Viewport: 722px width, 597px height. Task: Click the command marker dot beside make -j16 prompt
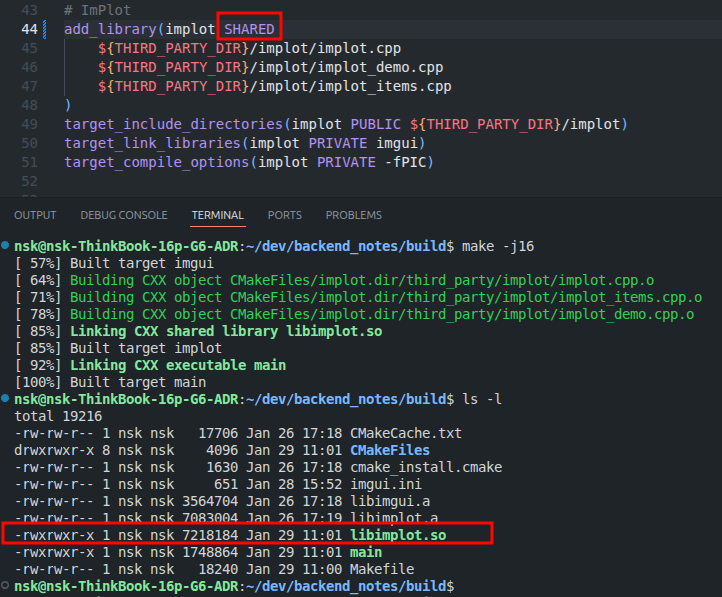click(x=6, y=247)
